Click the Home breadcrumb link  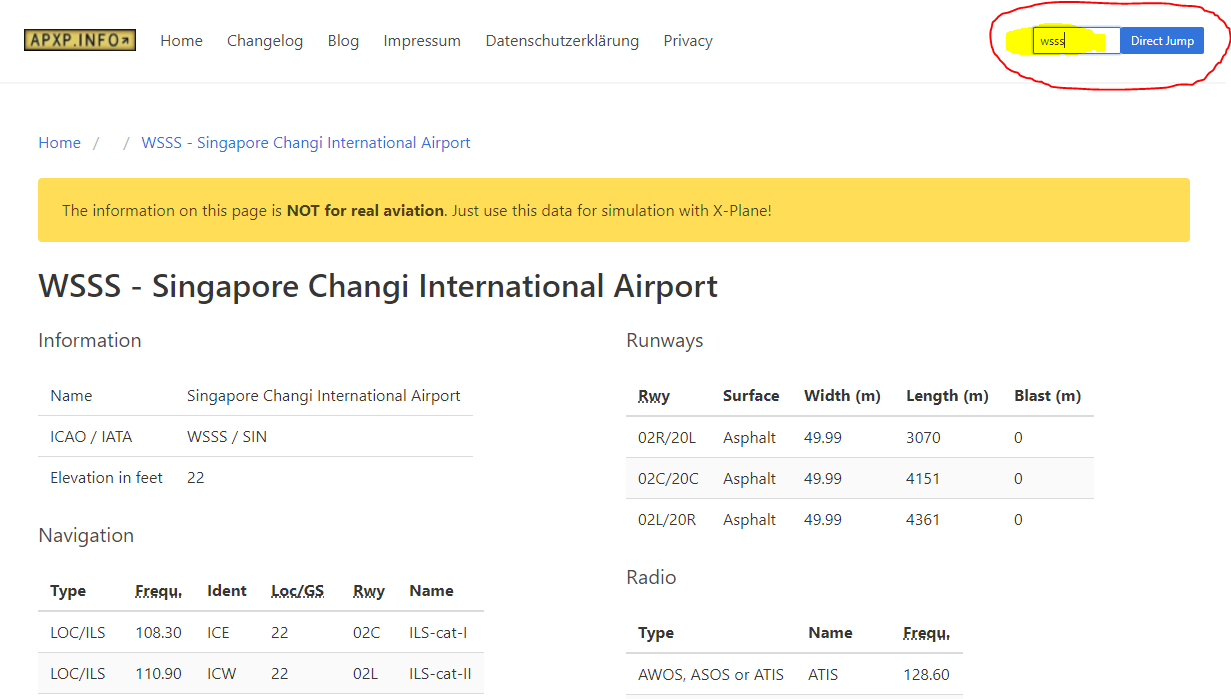59,143
